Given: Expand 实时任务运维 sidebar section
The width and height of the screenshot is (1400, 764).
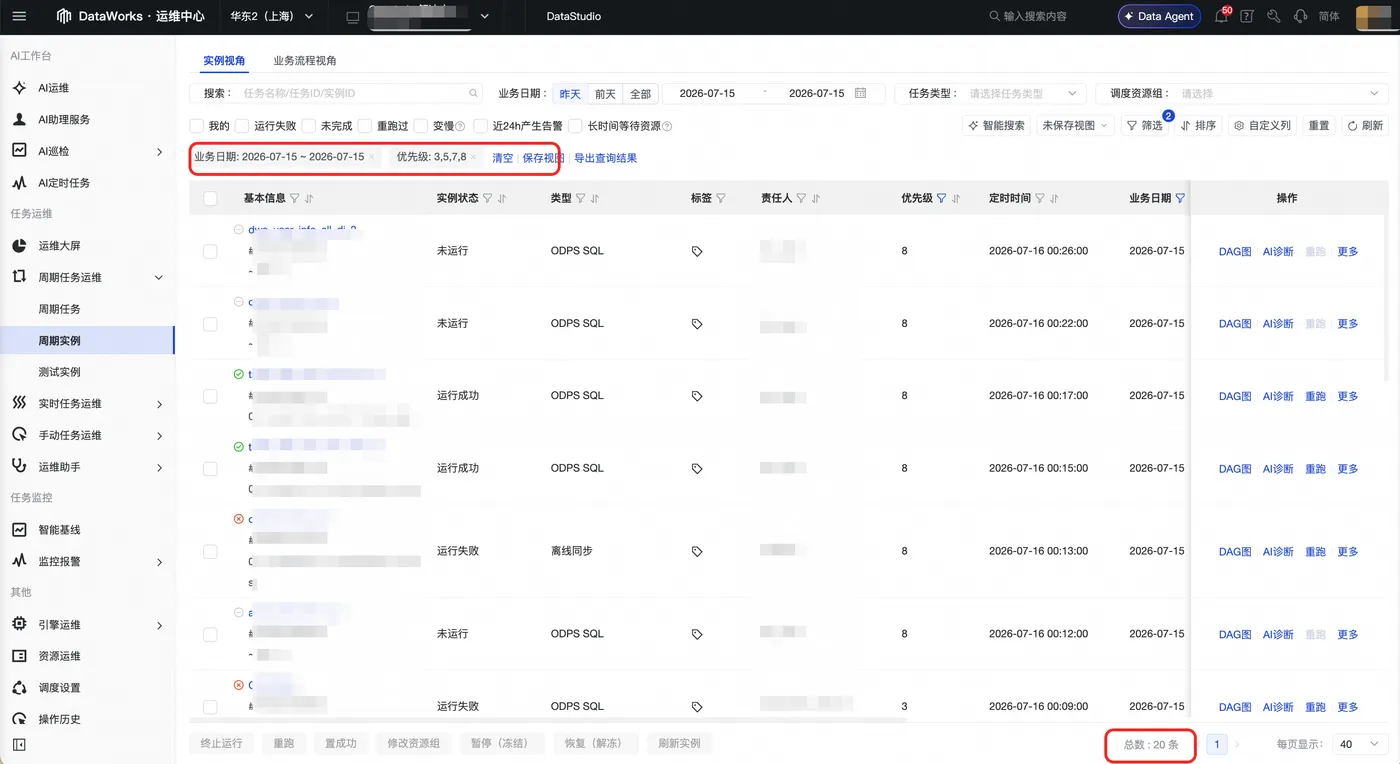Looking at the screenshot, I should pos(88,404).
